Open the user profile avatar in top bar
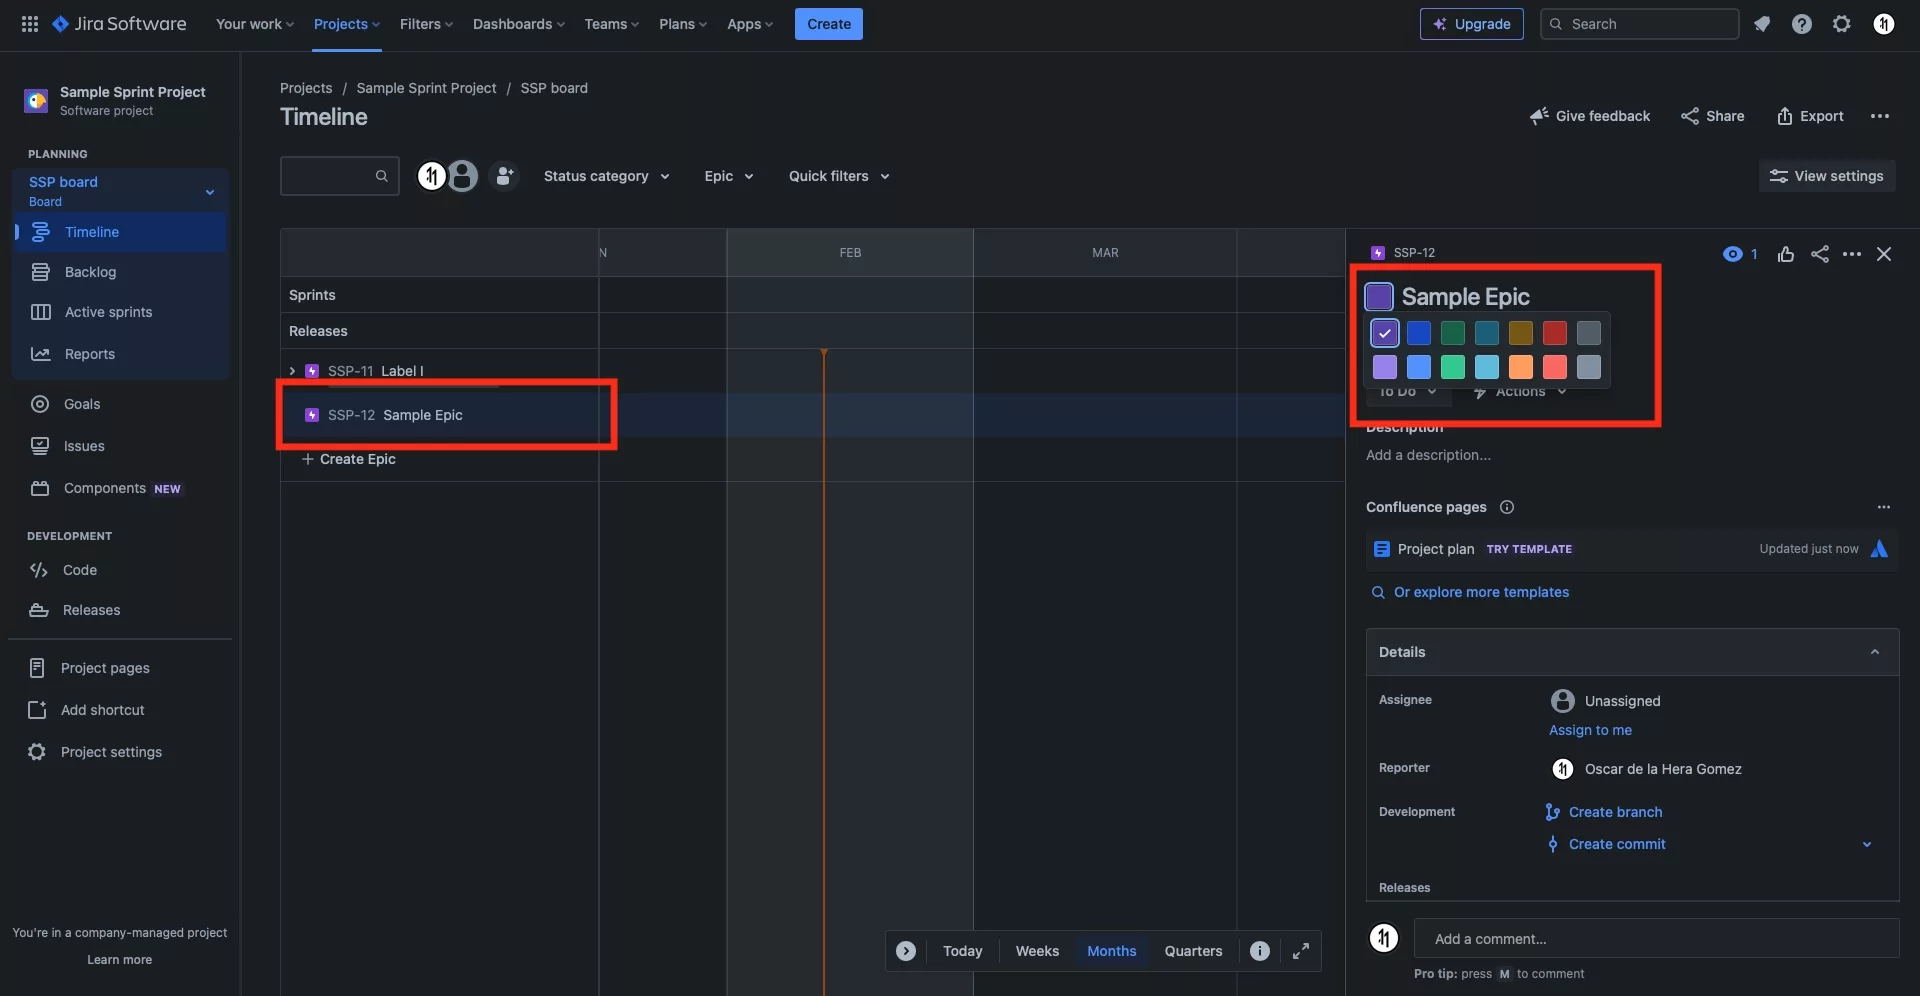1920x996 pixels. tap(1884, 24)
